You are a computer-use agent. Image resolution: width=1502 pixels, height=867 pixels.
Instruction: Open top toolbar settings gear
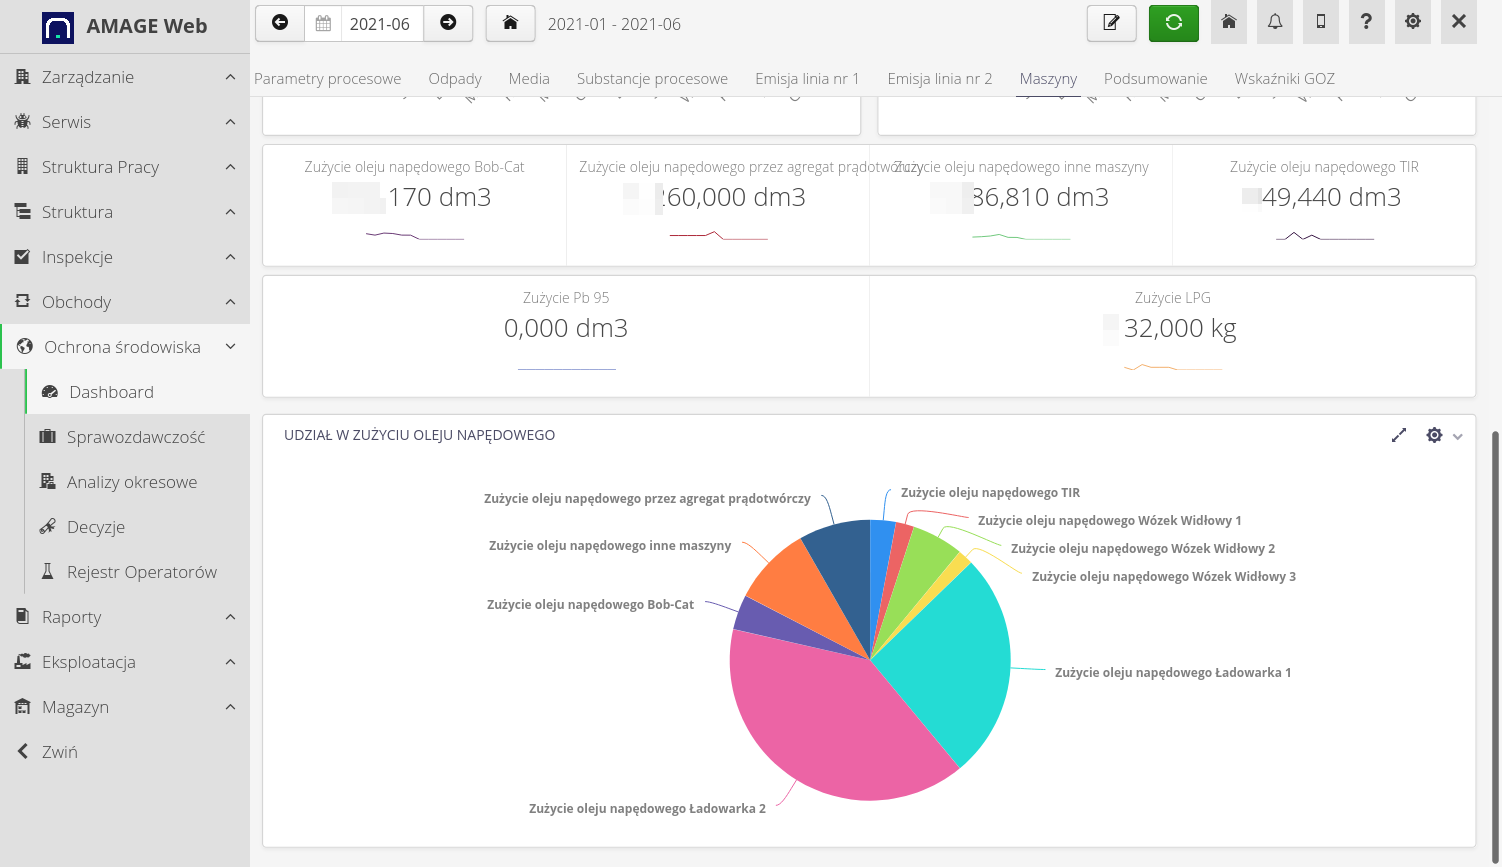(x=1412, y=22)
